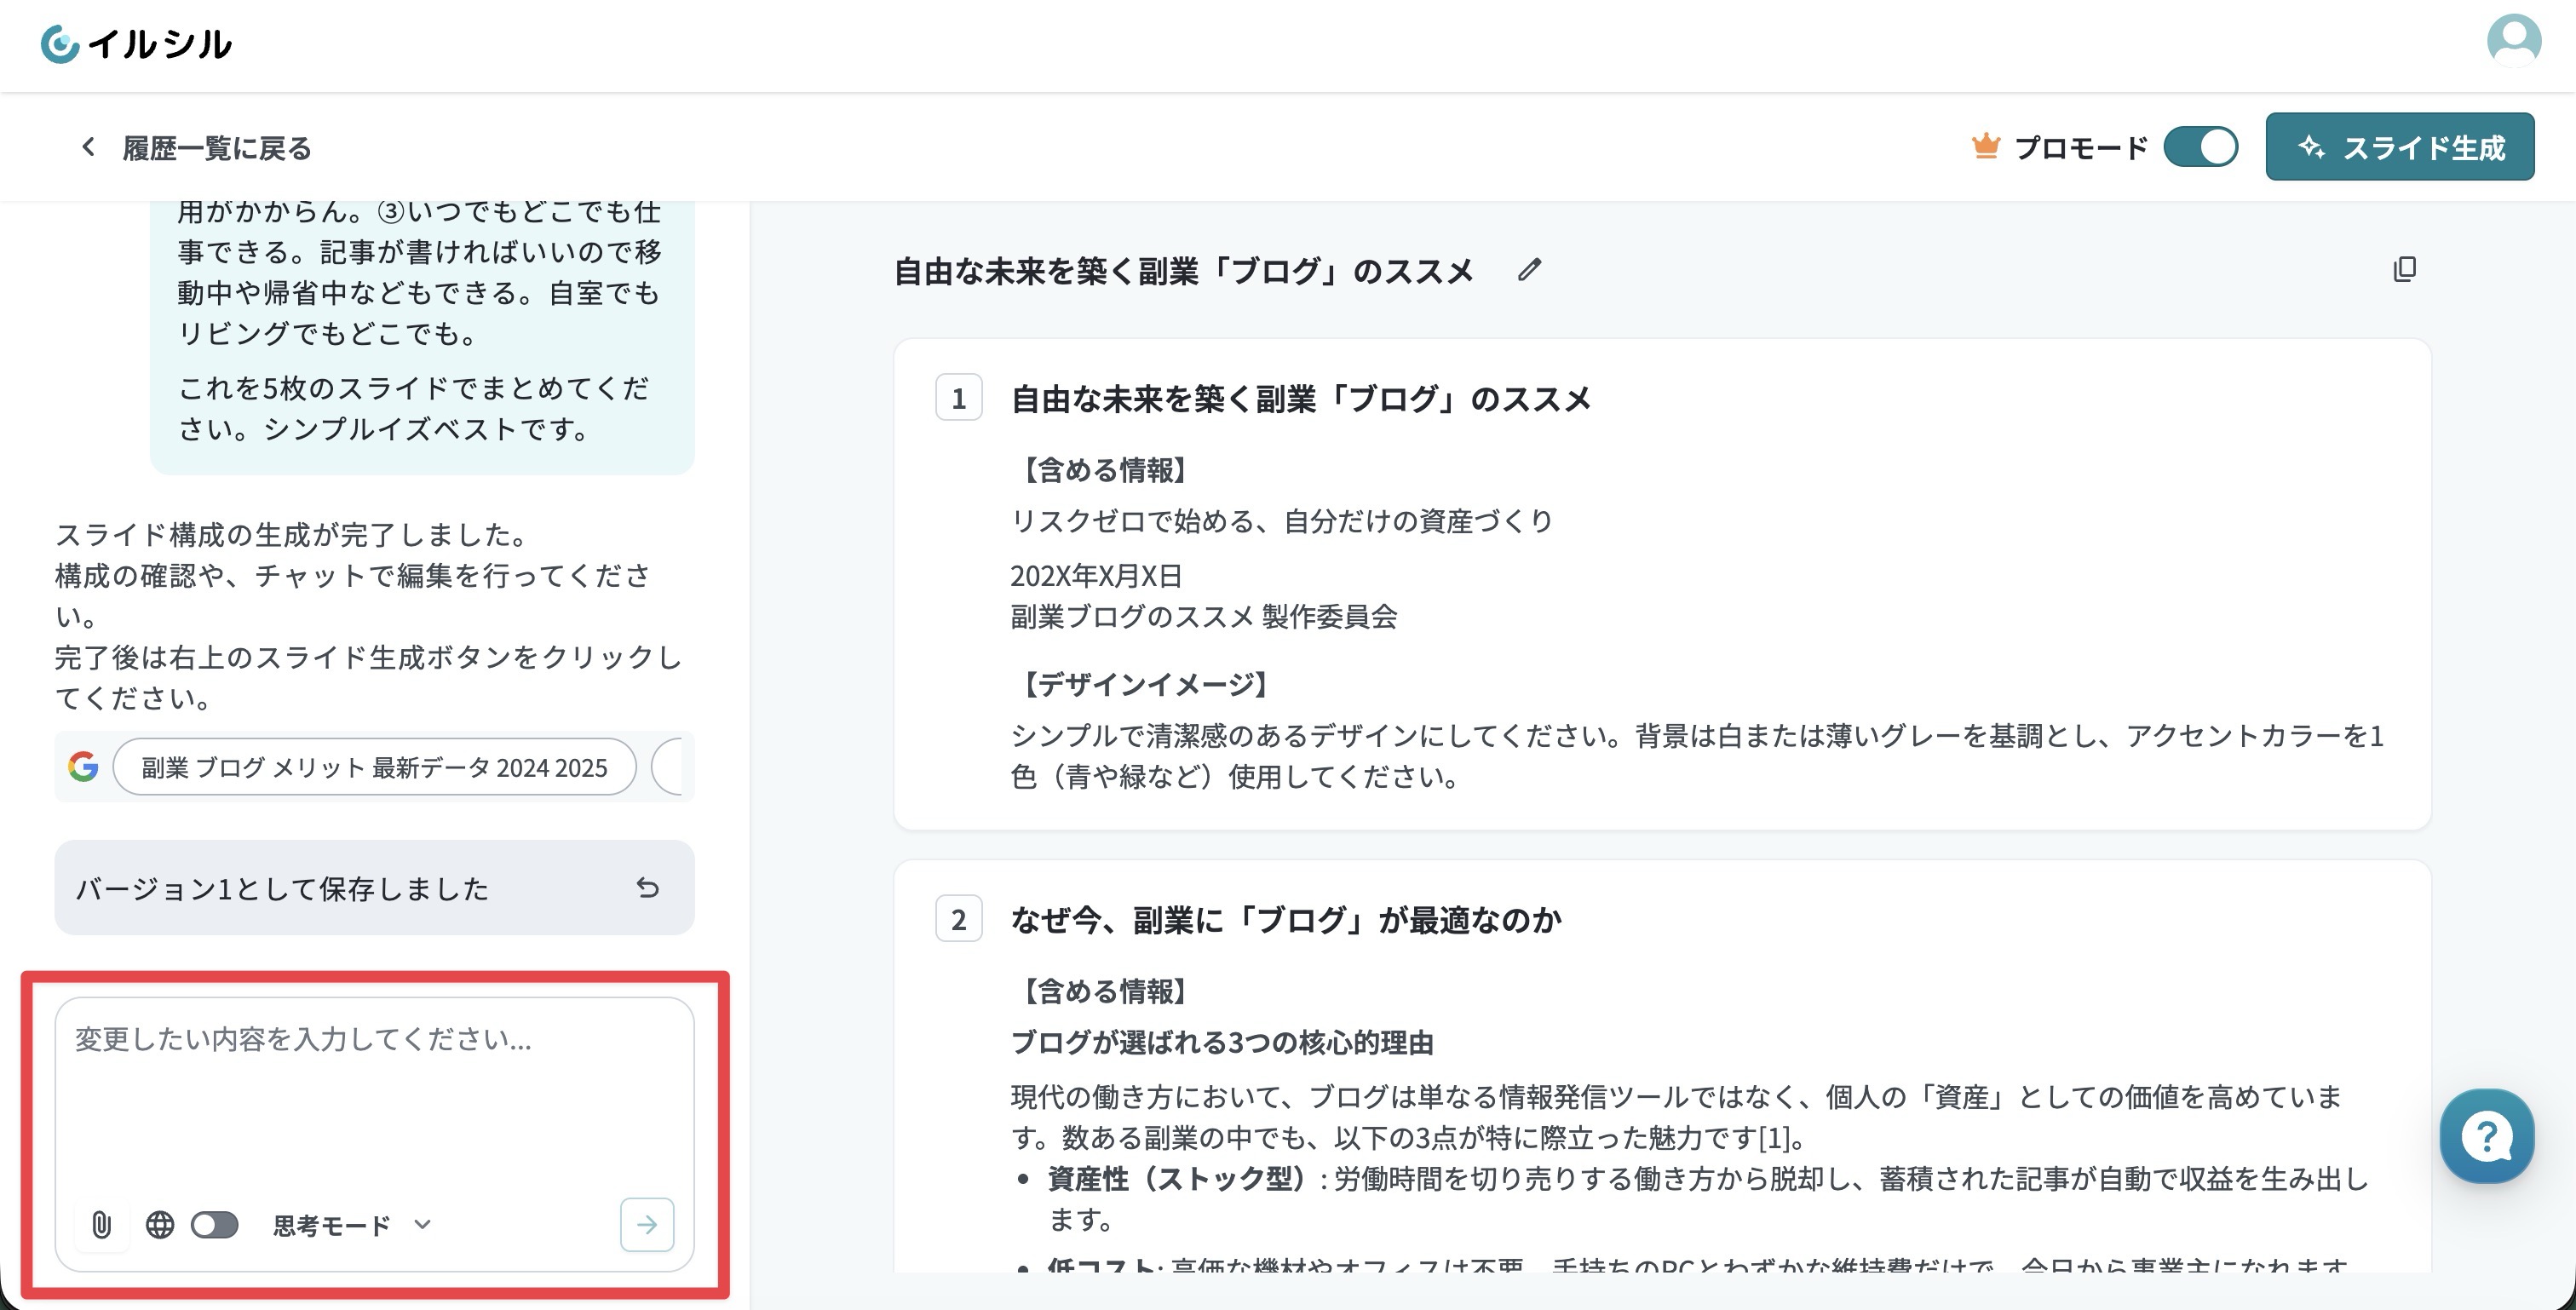Viewport: 2576px width, 1310px height.
Task: Click the pencil icon to edit title
Action: (x=1529, y=270)
